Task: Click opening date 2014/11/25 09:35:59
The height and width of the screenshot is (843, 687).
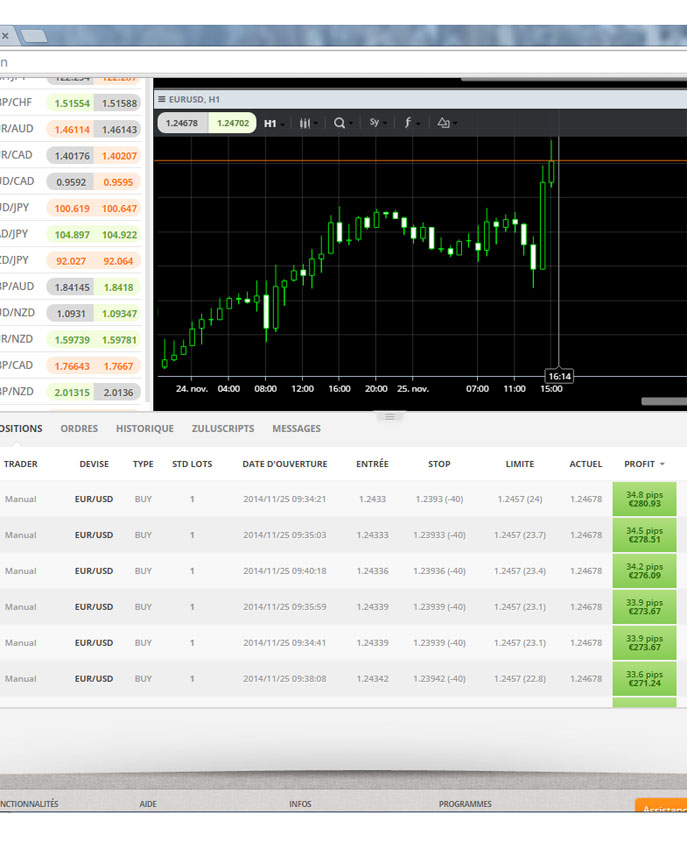Action: (284, 607)
